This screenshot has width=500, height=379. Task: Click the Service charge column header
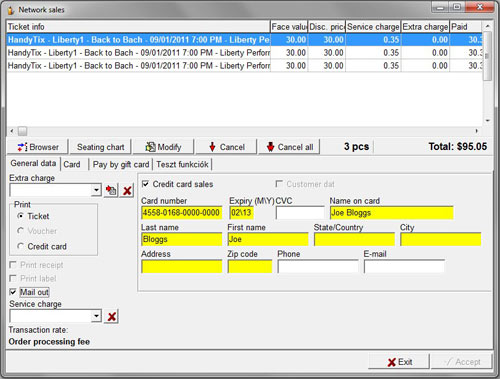tap(373, 27)
